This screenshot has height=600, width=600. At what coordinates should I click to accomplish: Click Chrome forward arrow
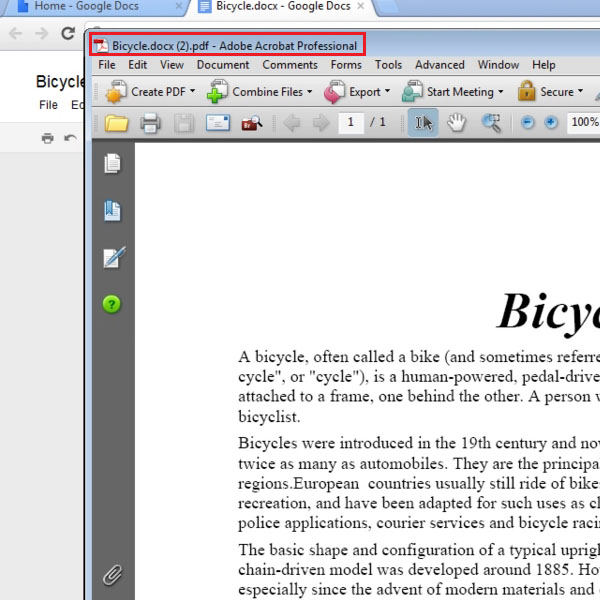coord(41,33)
